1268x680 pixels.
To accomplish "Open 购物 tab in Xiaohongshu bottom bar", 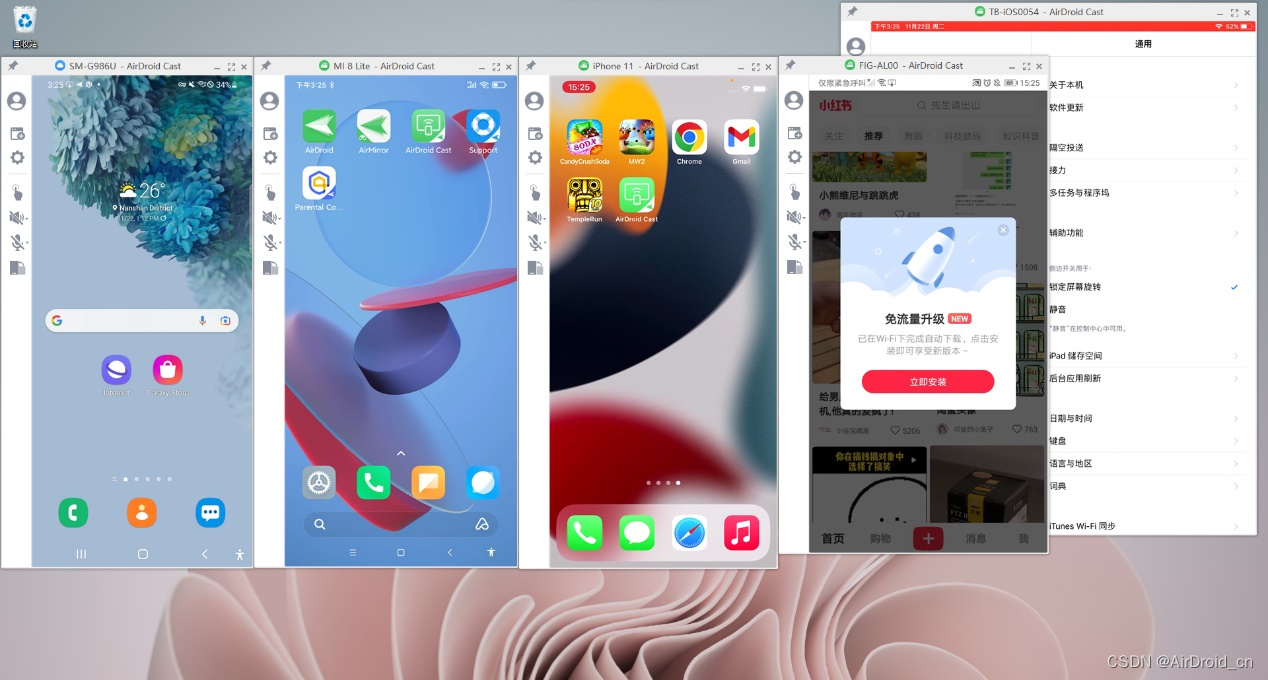I will (880, 539).
